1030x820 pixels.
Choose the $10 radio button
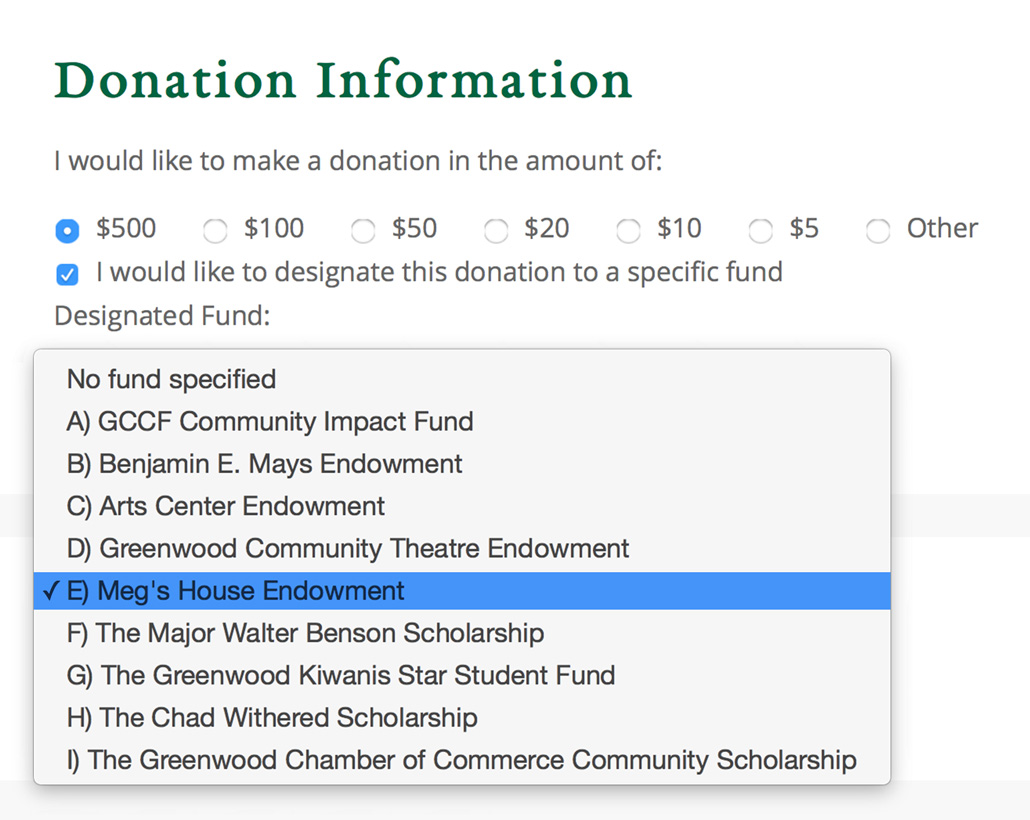click(628, 231)
